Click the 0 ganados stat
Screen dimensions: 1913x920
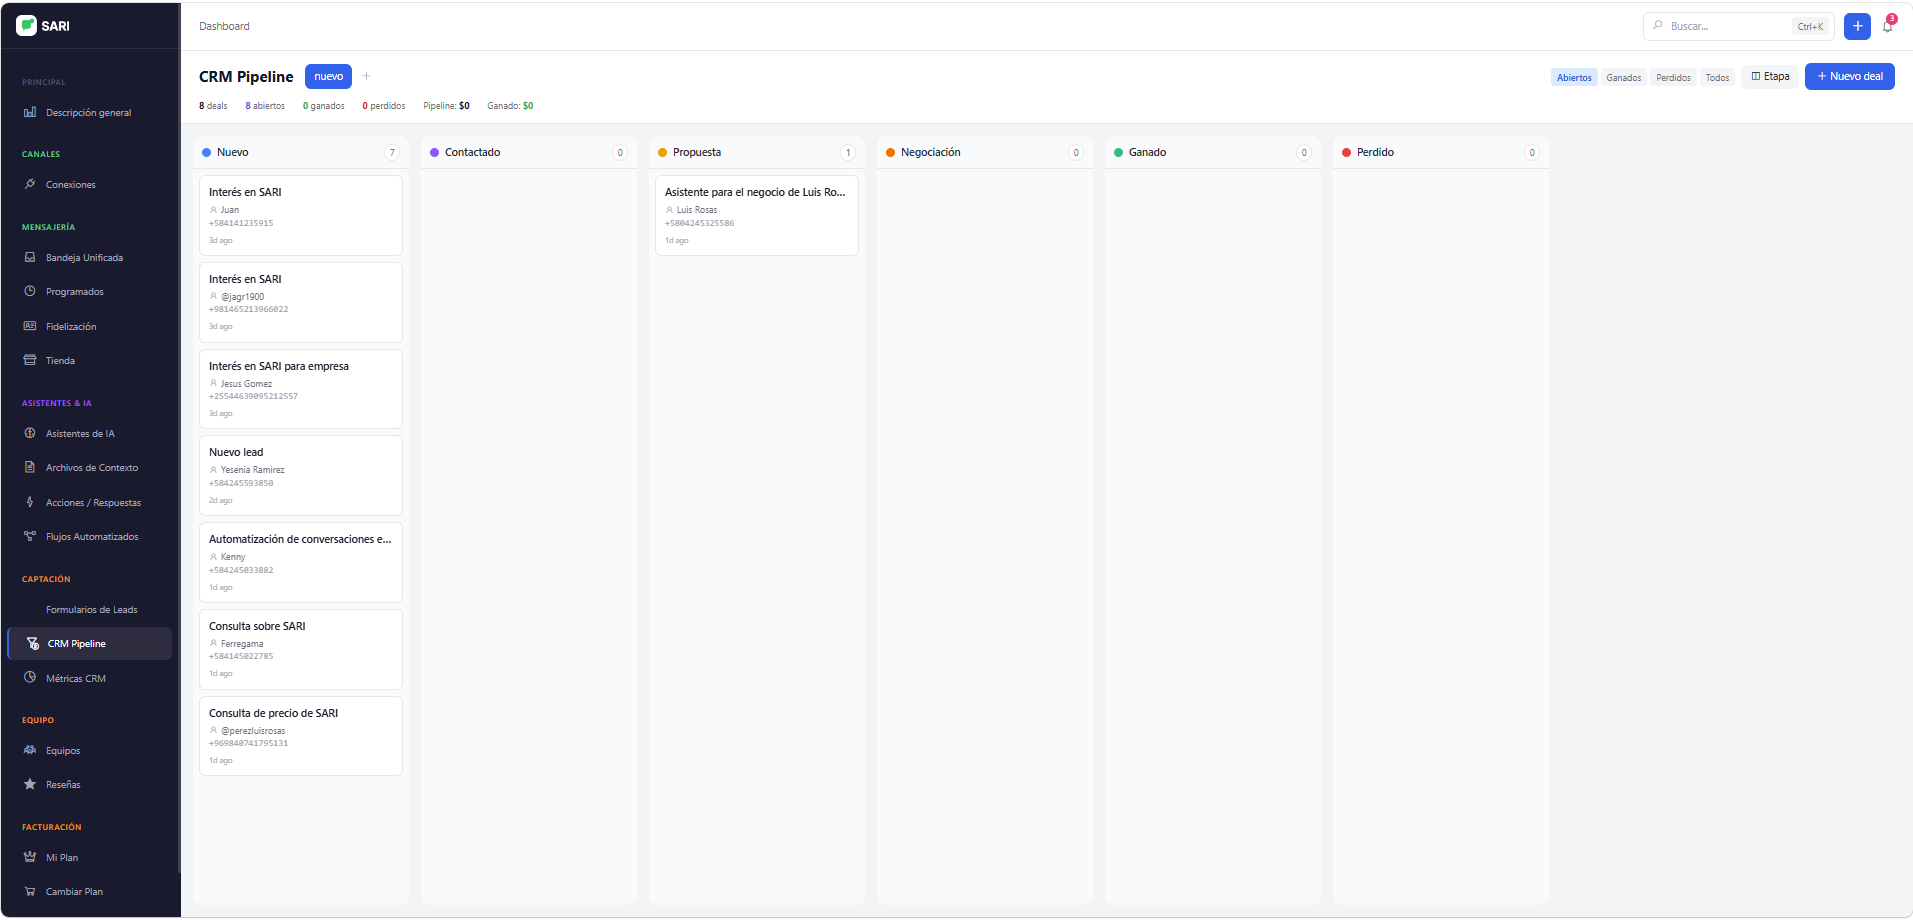324,106
